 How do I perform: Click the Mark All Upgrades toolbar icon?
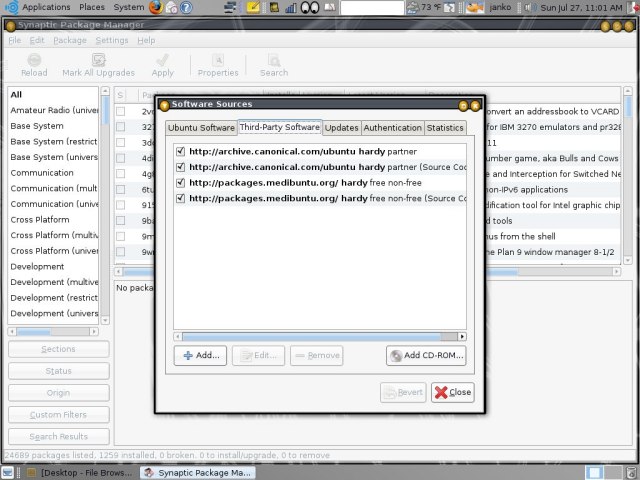click(x=98, y=60)
